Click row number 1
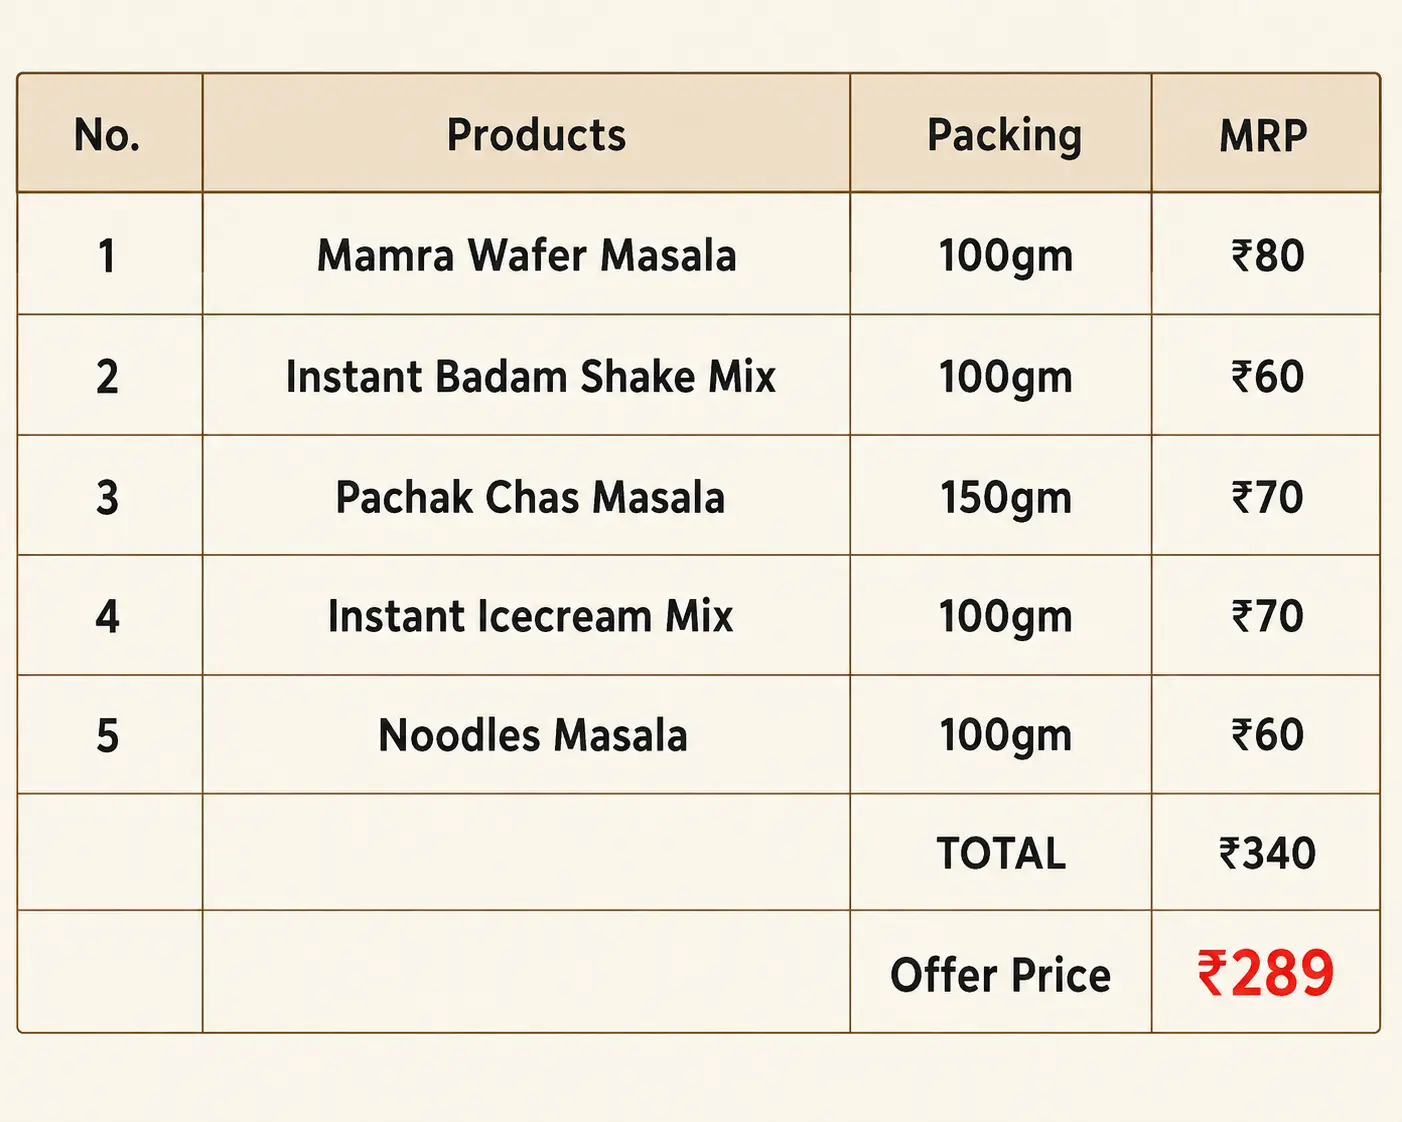 click(107, 256)
